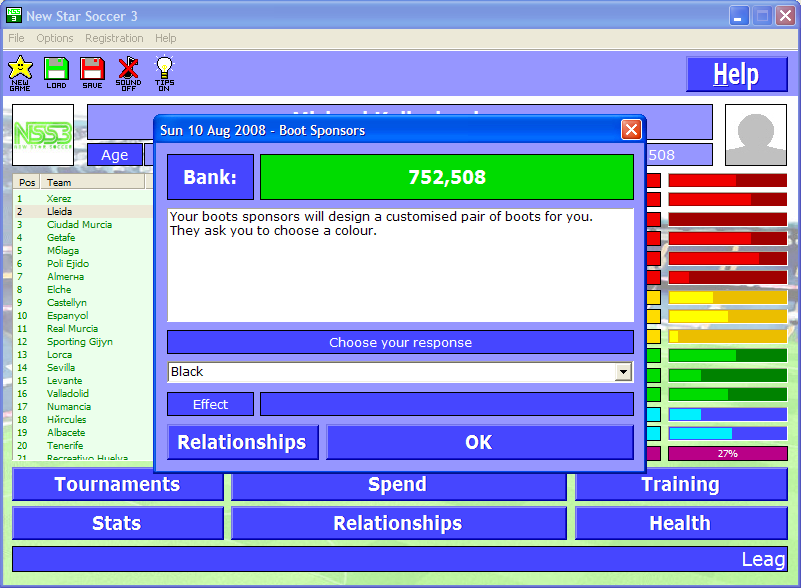
Task: Open the Registration menu
Action: point(114,38)
